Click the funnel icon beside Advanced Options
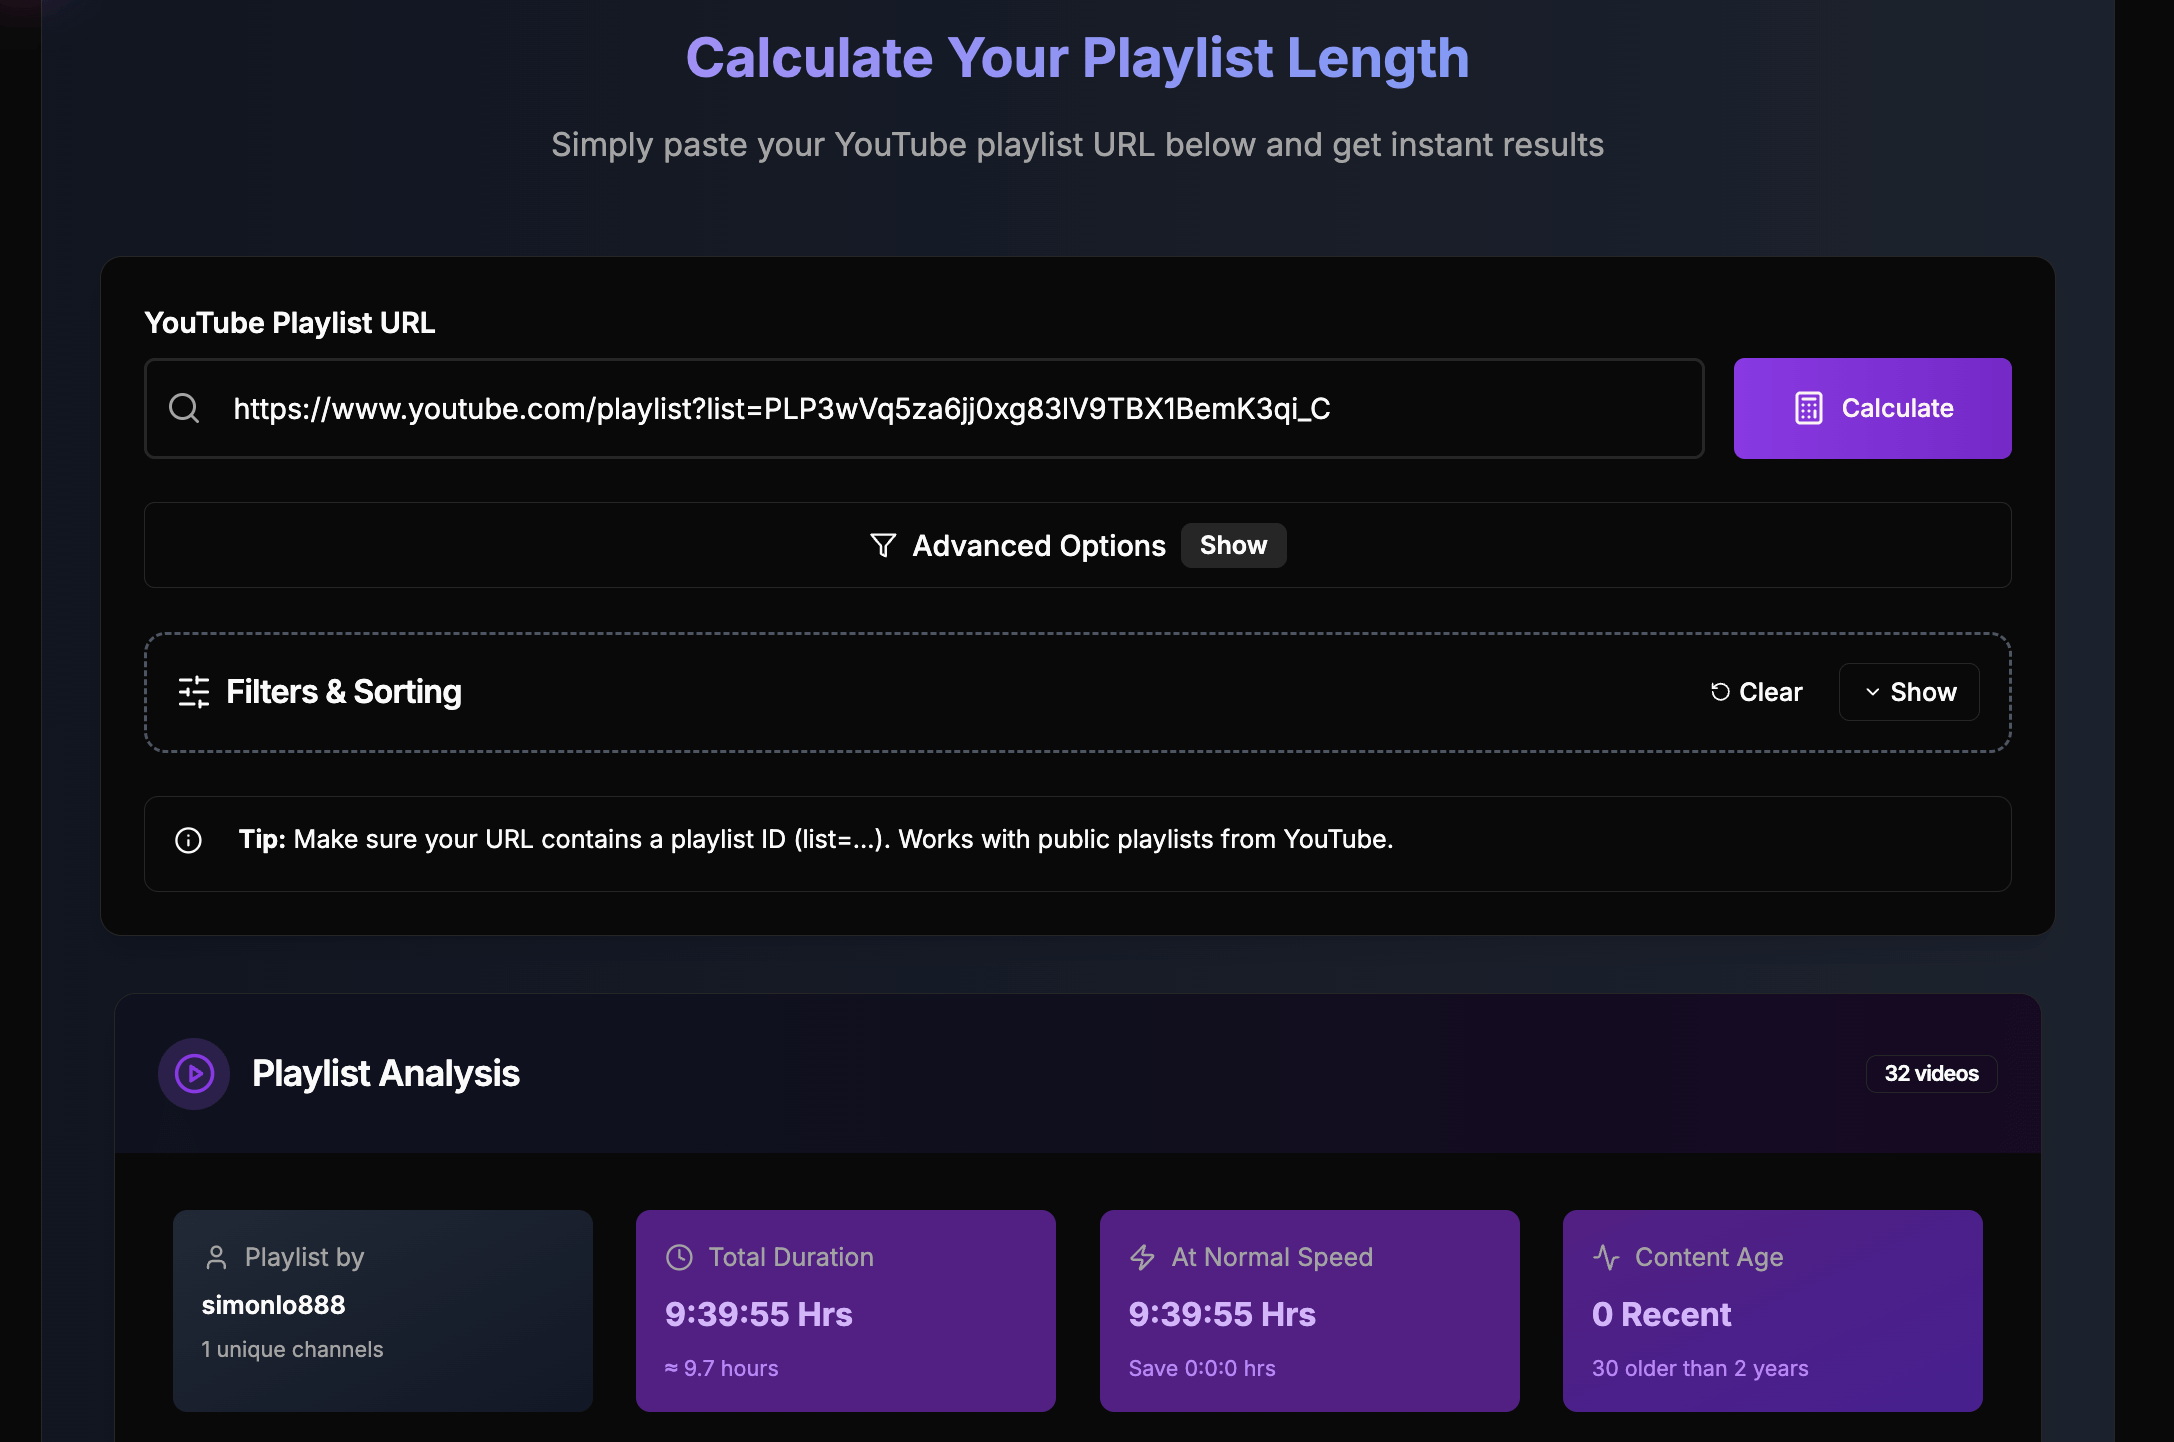2174x1442 pixels. click(883, 545)
